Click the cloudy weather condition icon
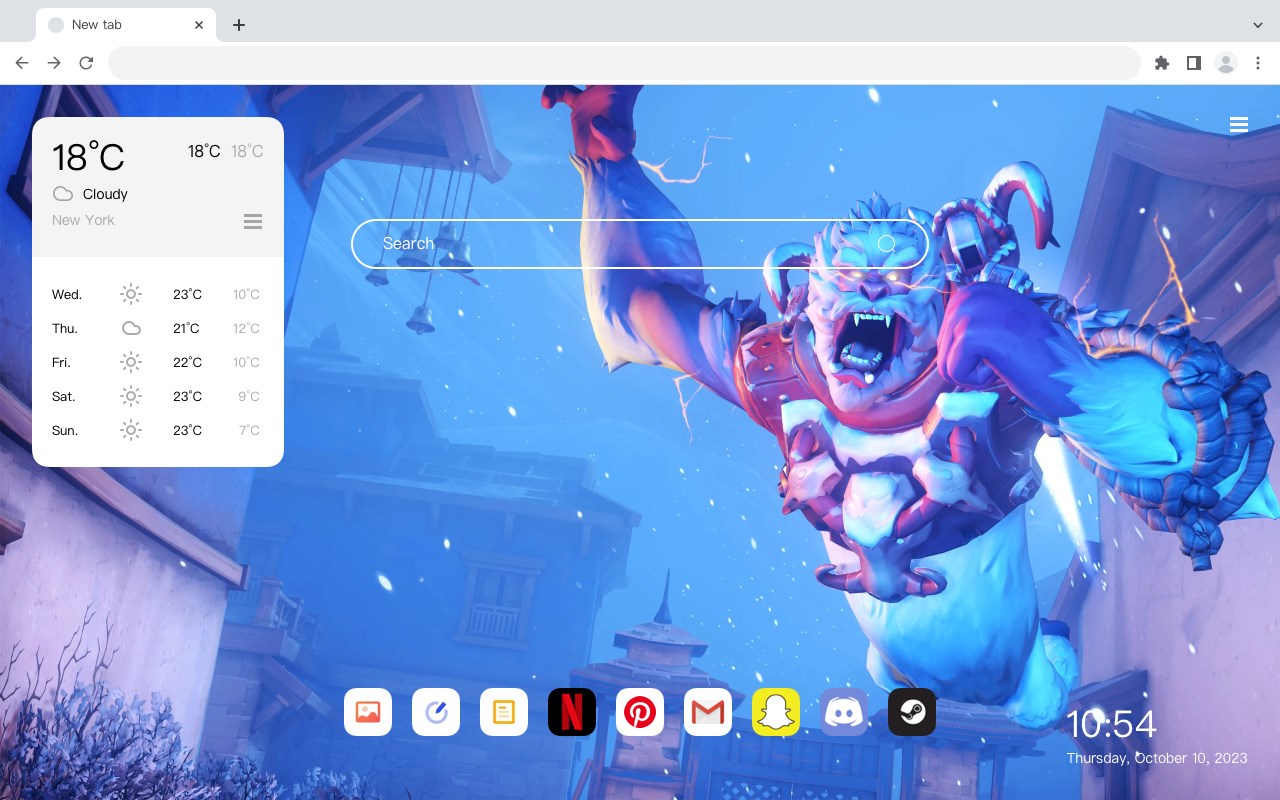1280x800 pixels. (63, 194)
